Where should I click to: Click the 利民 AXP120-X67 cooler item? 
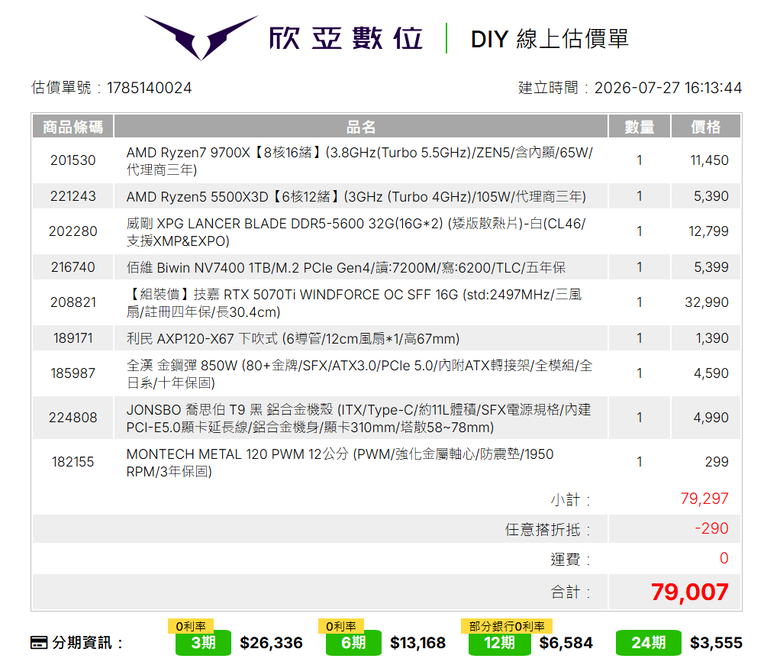pyautogui.click(x=293, y=339)
